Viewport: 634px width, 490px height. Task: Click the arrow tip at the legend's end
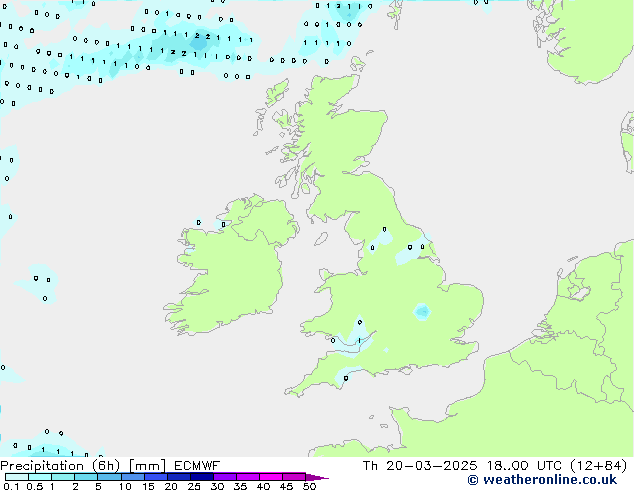click(x=317, y=477)
